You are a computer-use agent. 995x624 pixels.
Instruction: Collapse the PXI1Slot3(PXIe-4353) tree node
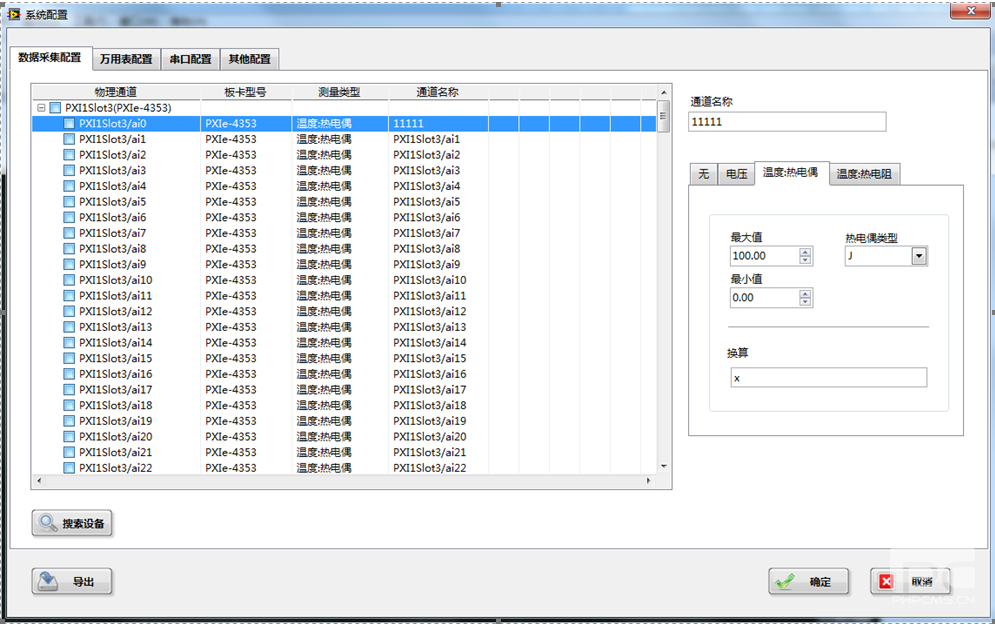pos(41,108)
